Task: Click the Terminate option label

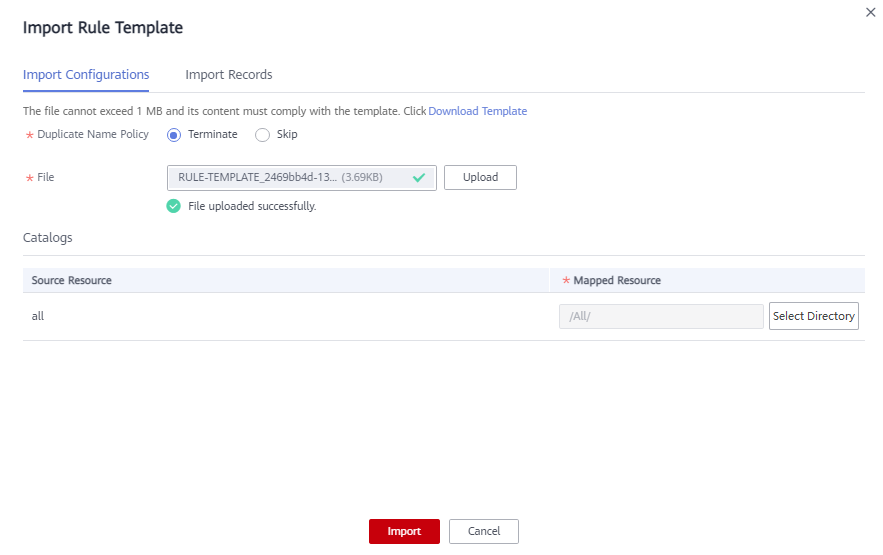Action: coord(212,135)
